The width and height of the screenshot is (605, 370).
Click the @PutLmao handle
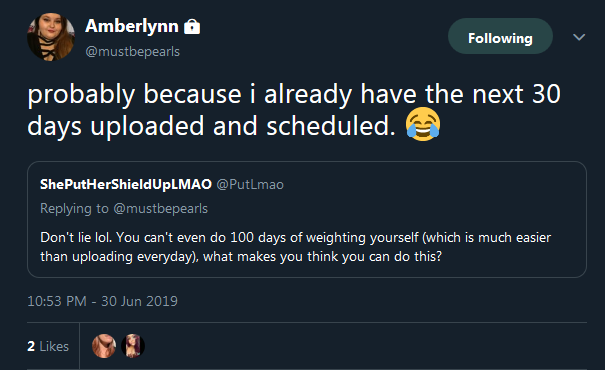pyautogui.click(x=250, y=184)
